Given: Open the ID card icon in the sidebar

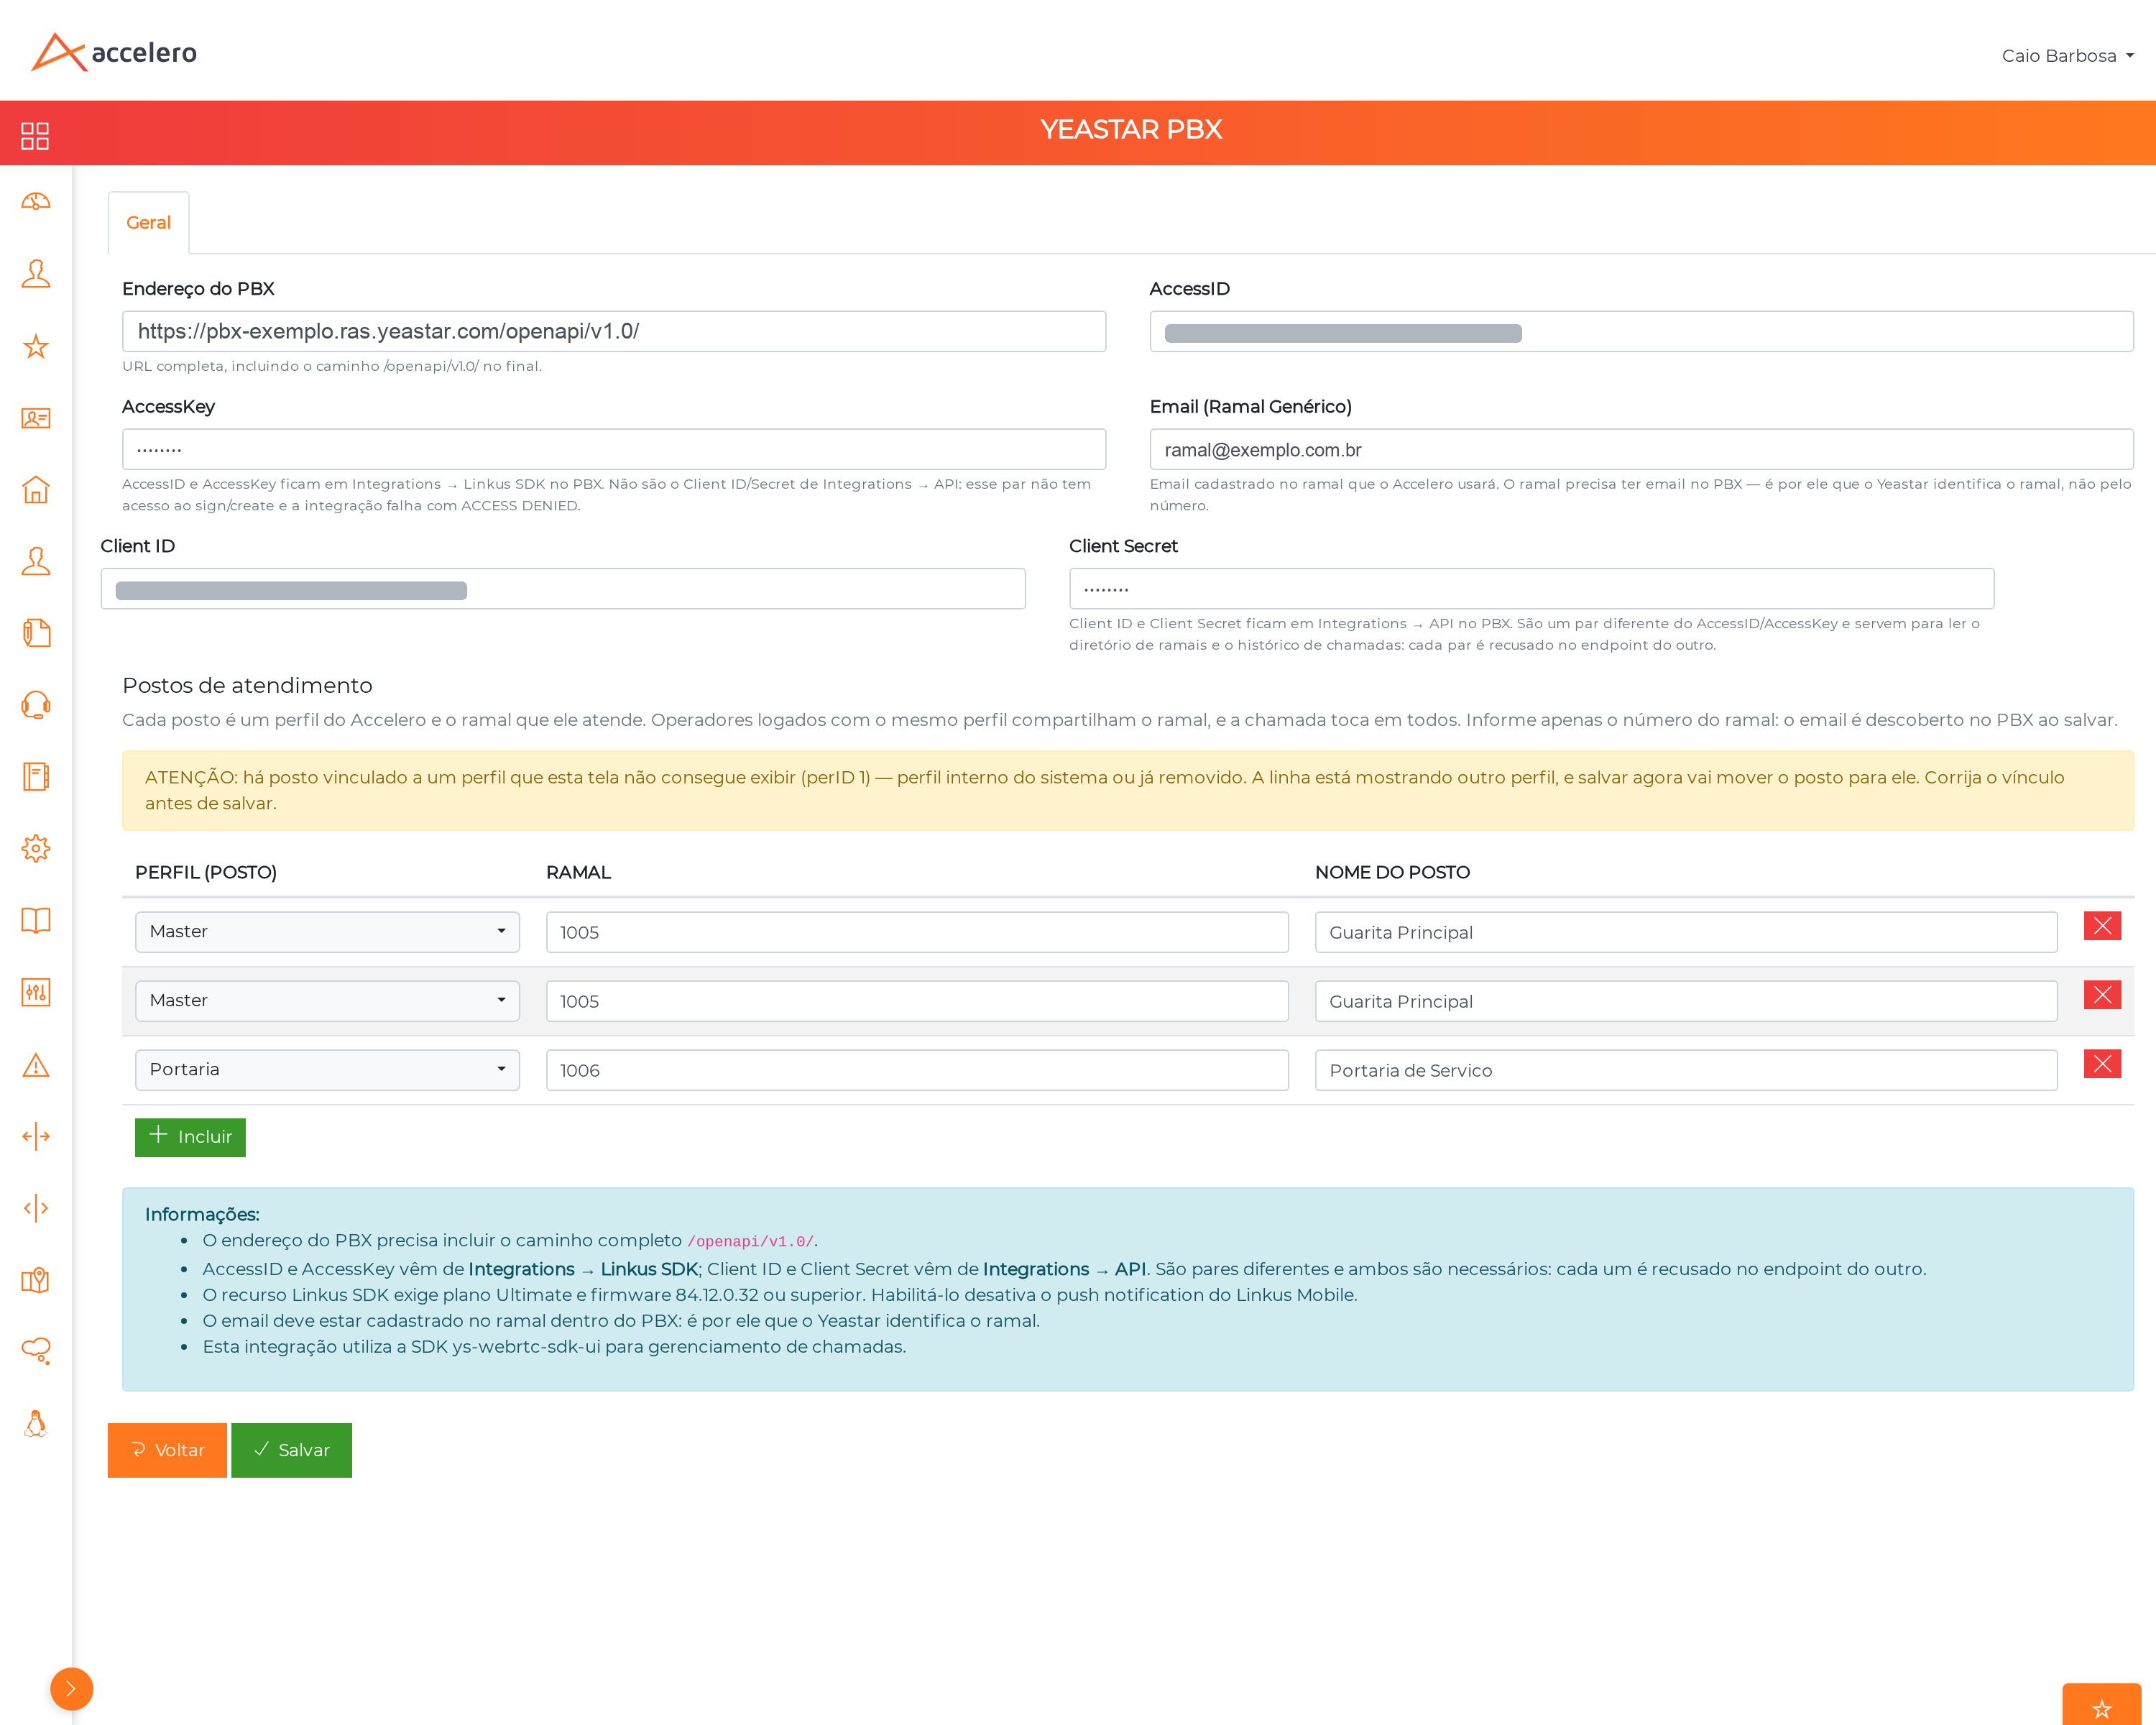Looking at the screenshot, I should [35, 418].
